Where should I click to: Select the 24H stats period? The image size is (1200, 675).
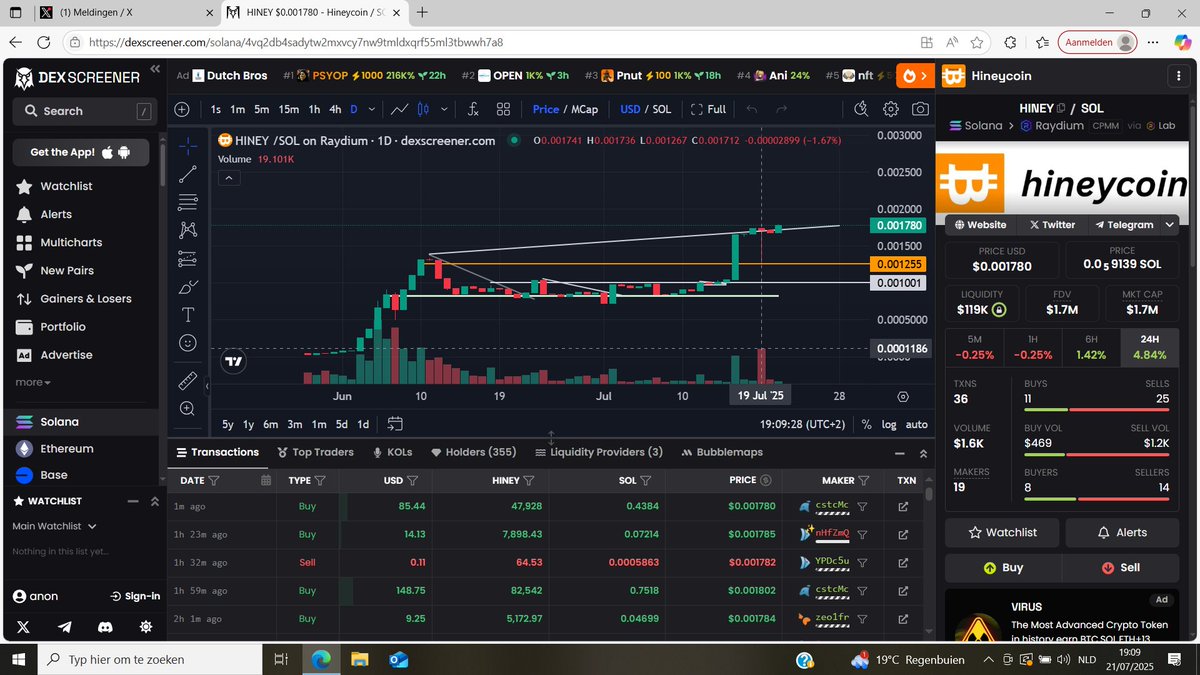click(1149, 347)
